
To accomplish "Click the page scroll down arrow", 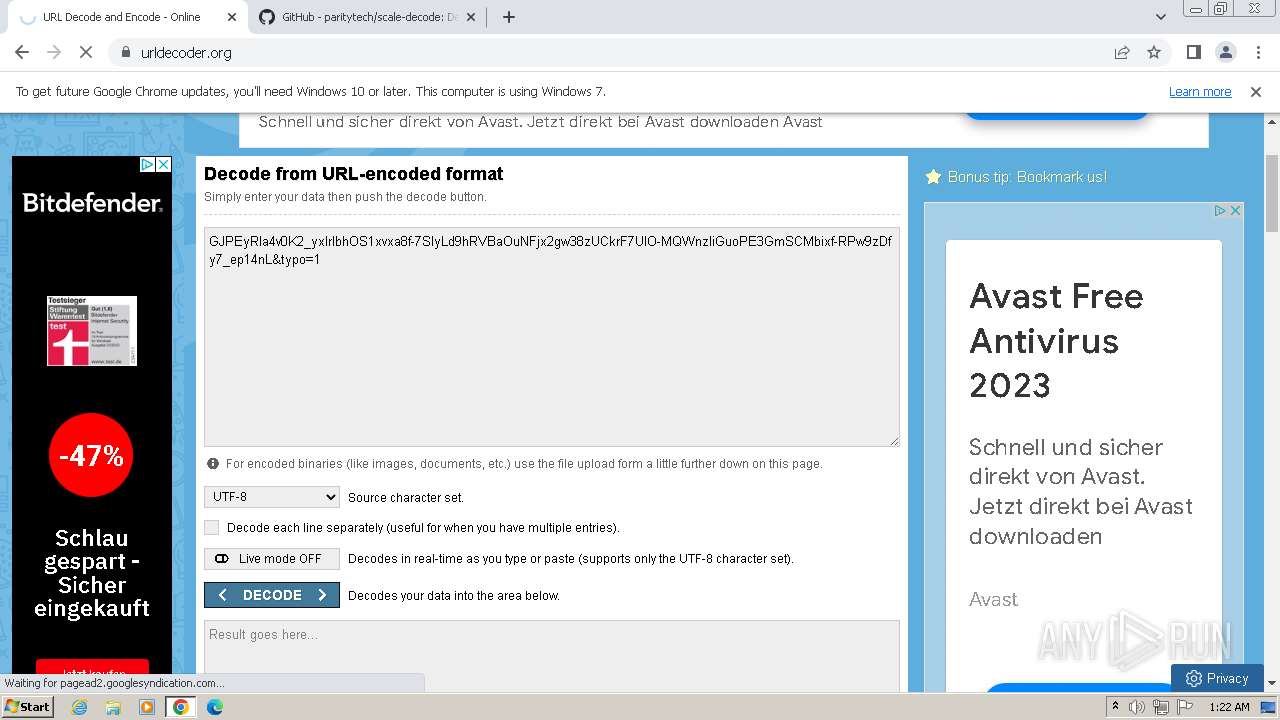I will pos(1272,683).
